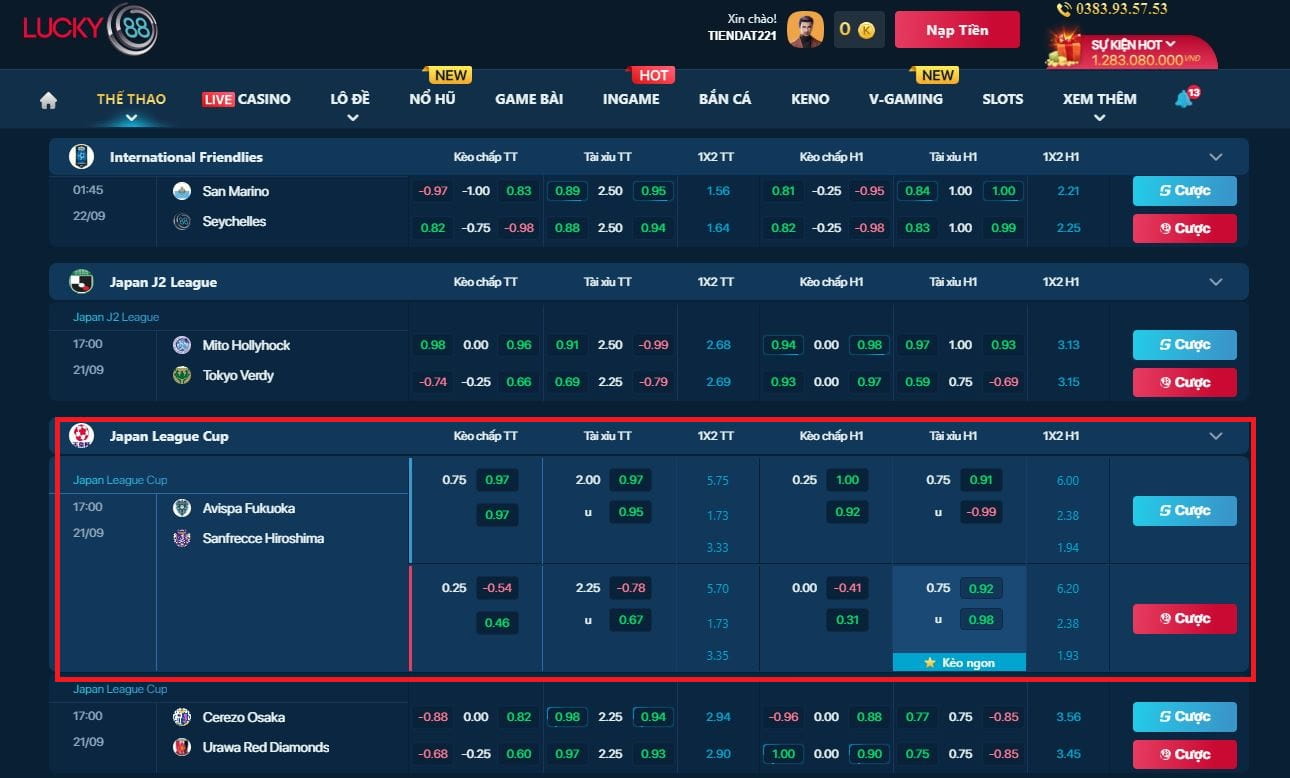Open Bắn Cá menu item
Screen dimensions: 1290x778
725,99
